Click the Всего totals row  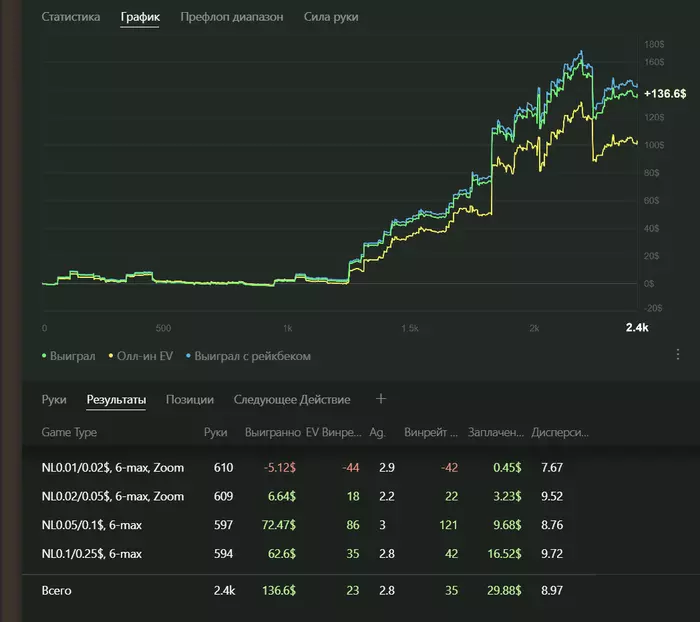(x=57, y=591)
